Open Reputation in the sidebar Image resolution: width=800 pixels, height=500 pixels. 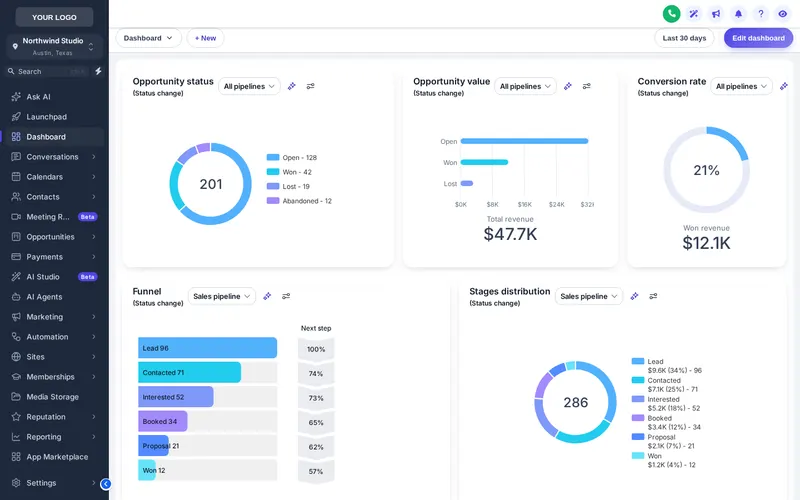point(54,417)
